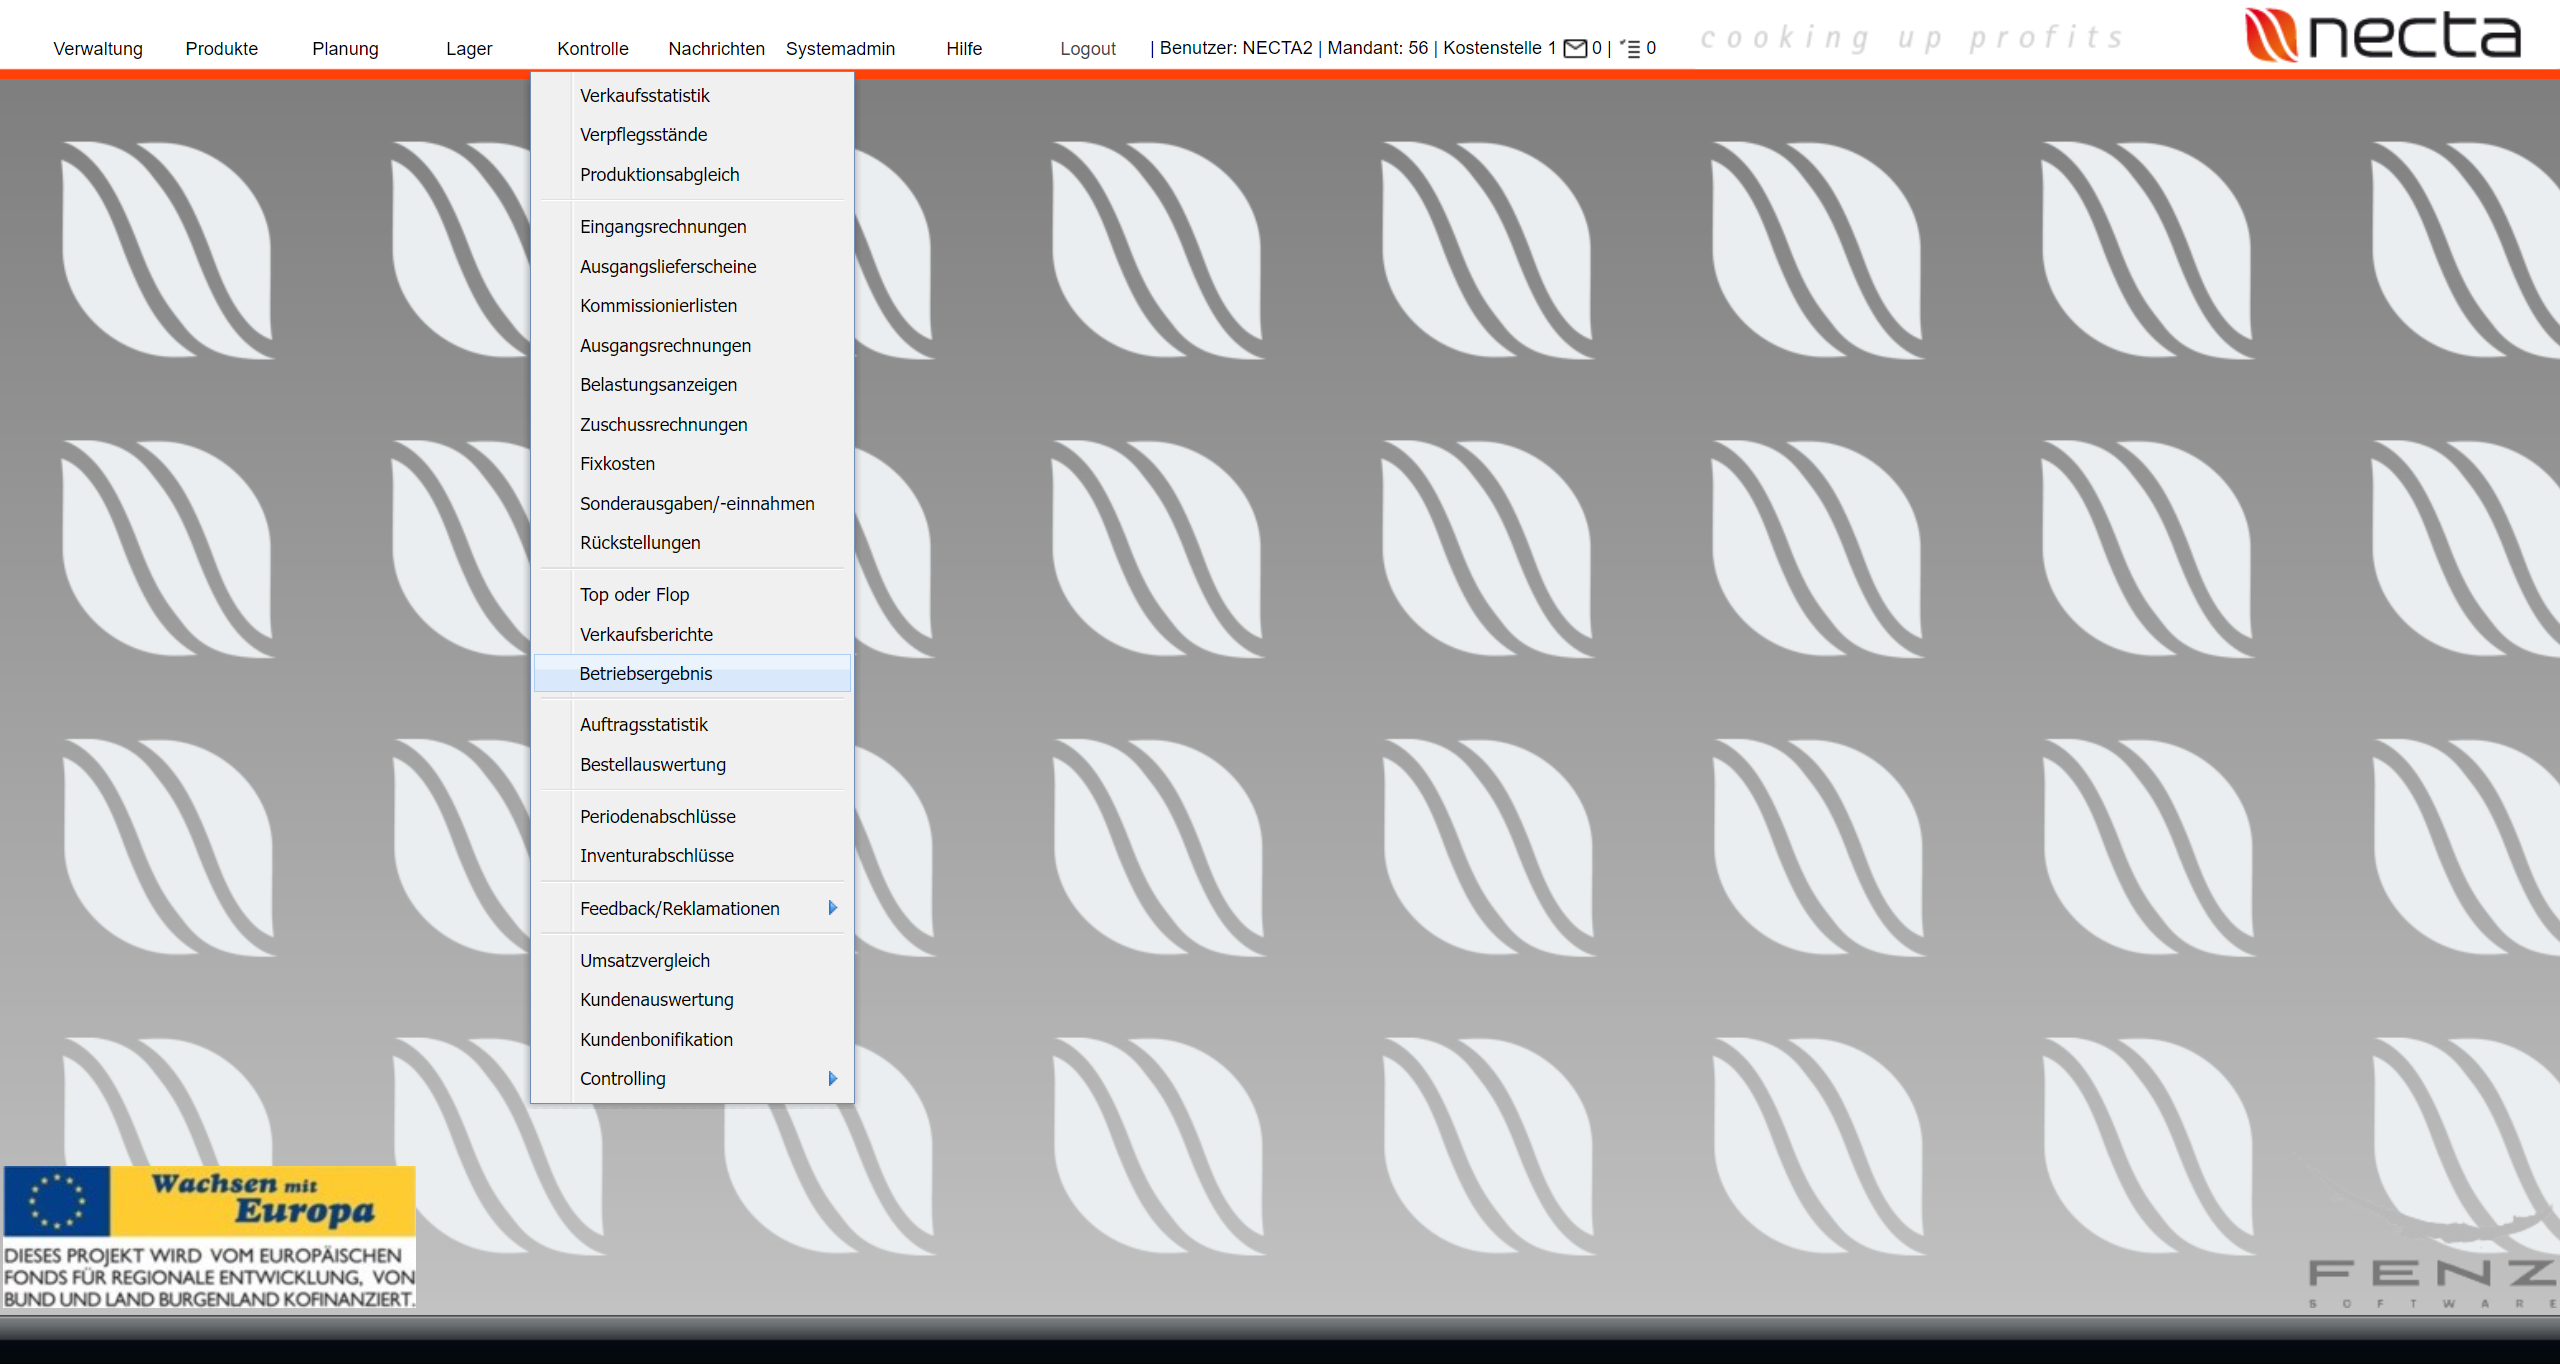Open the Hilfe menu
Viewport: 2560px width, 1364px height.
[x=964, y=48]
